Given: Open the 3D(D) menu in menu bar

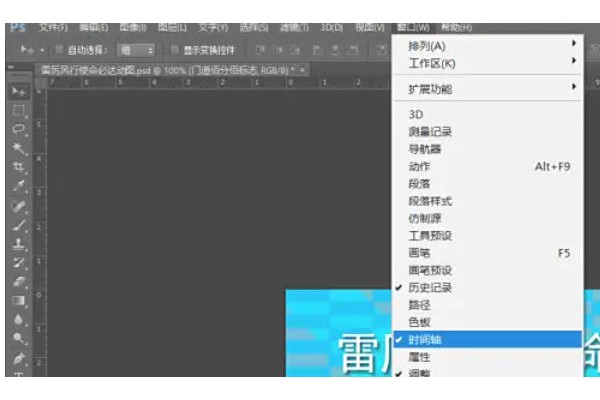Looking at the screenshot, I should click(x=331, y=28).
